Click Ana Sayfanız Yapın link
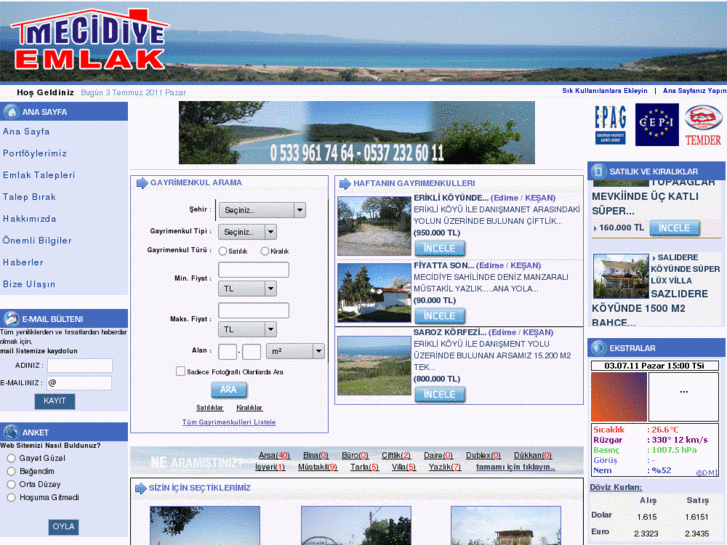The image size is (727, 545). (x=695, y=91)
